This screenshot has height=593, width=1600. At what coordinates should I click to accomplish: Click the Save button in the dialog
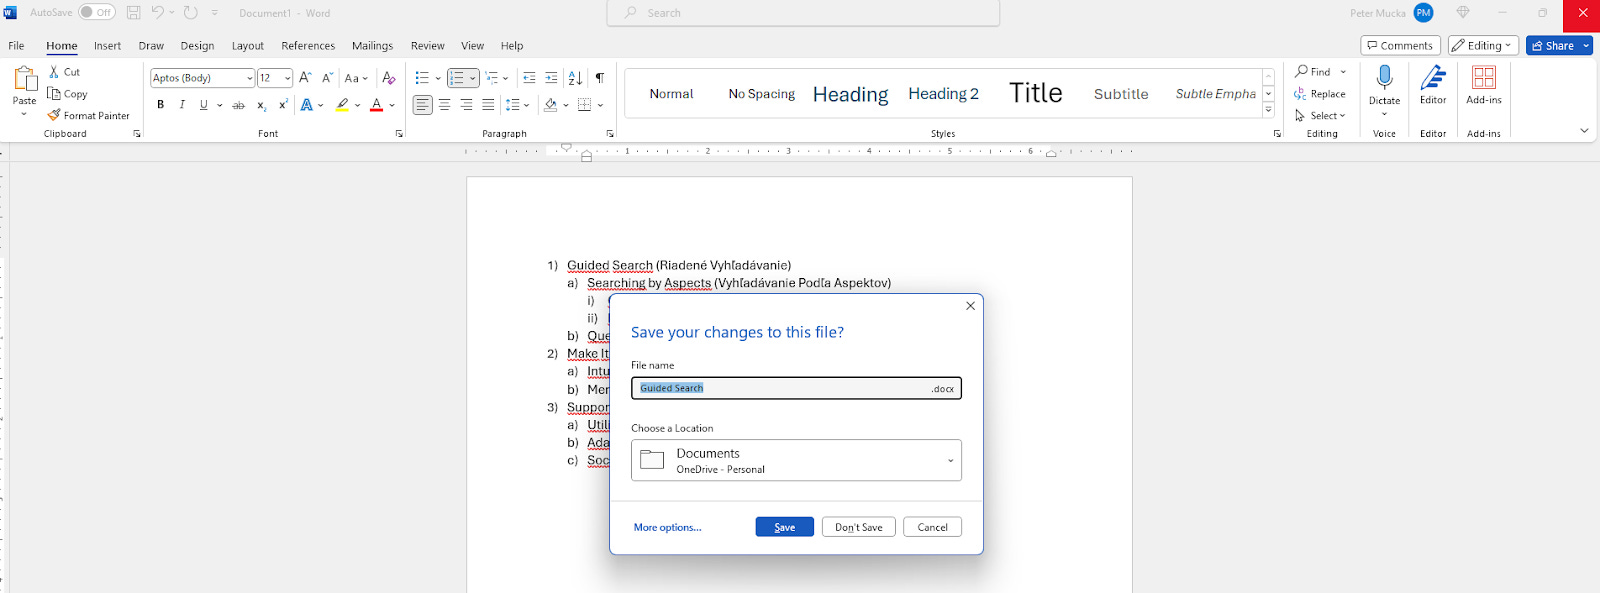coord(785,527)
